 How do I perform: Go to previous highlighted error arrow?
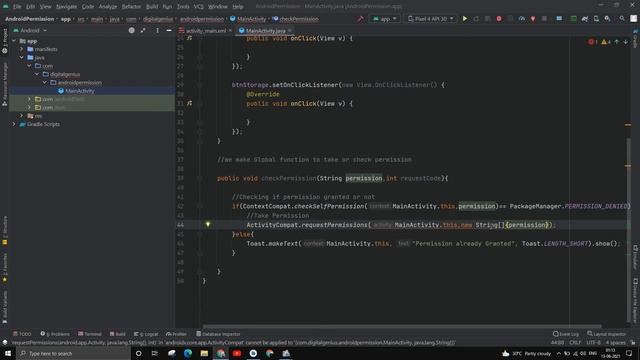coord(617,42)
